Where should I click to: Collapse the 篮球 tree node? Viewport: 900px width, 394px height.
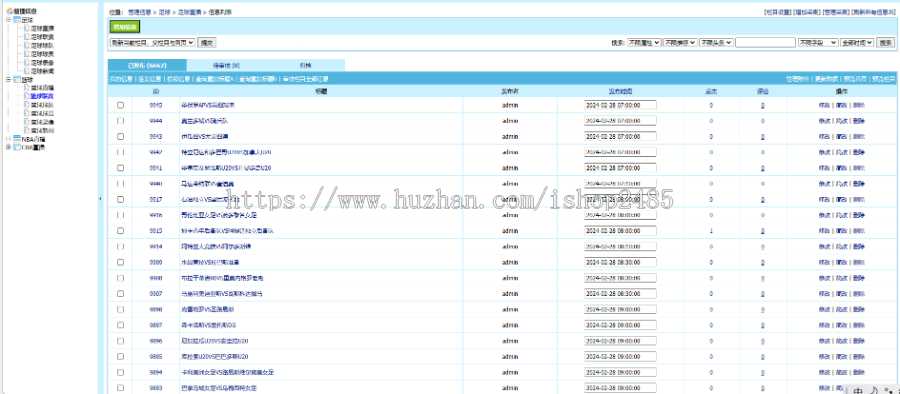coord(9,80)
